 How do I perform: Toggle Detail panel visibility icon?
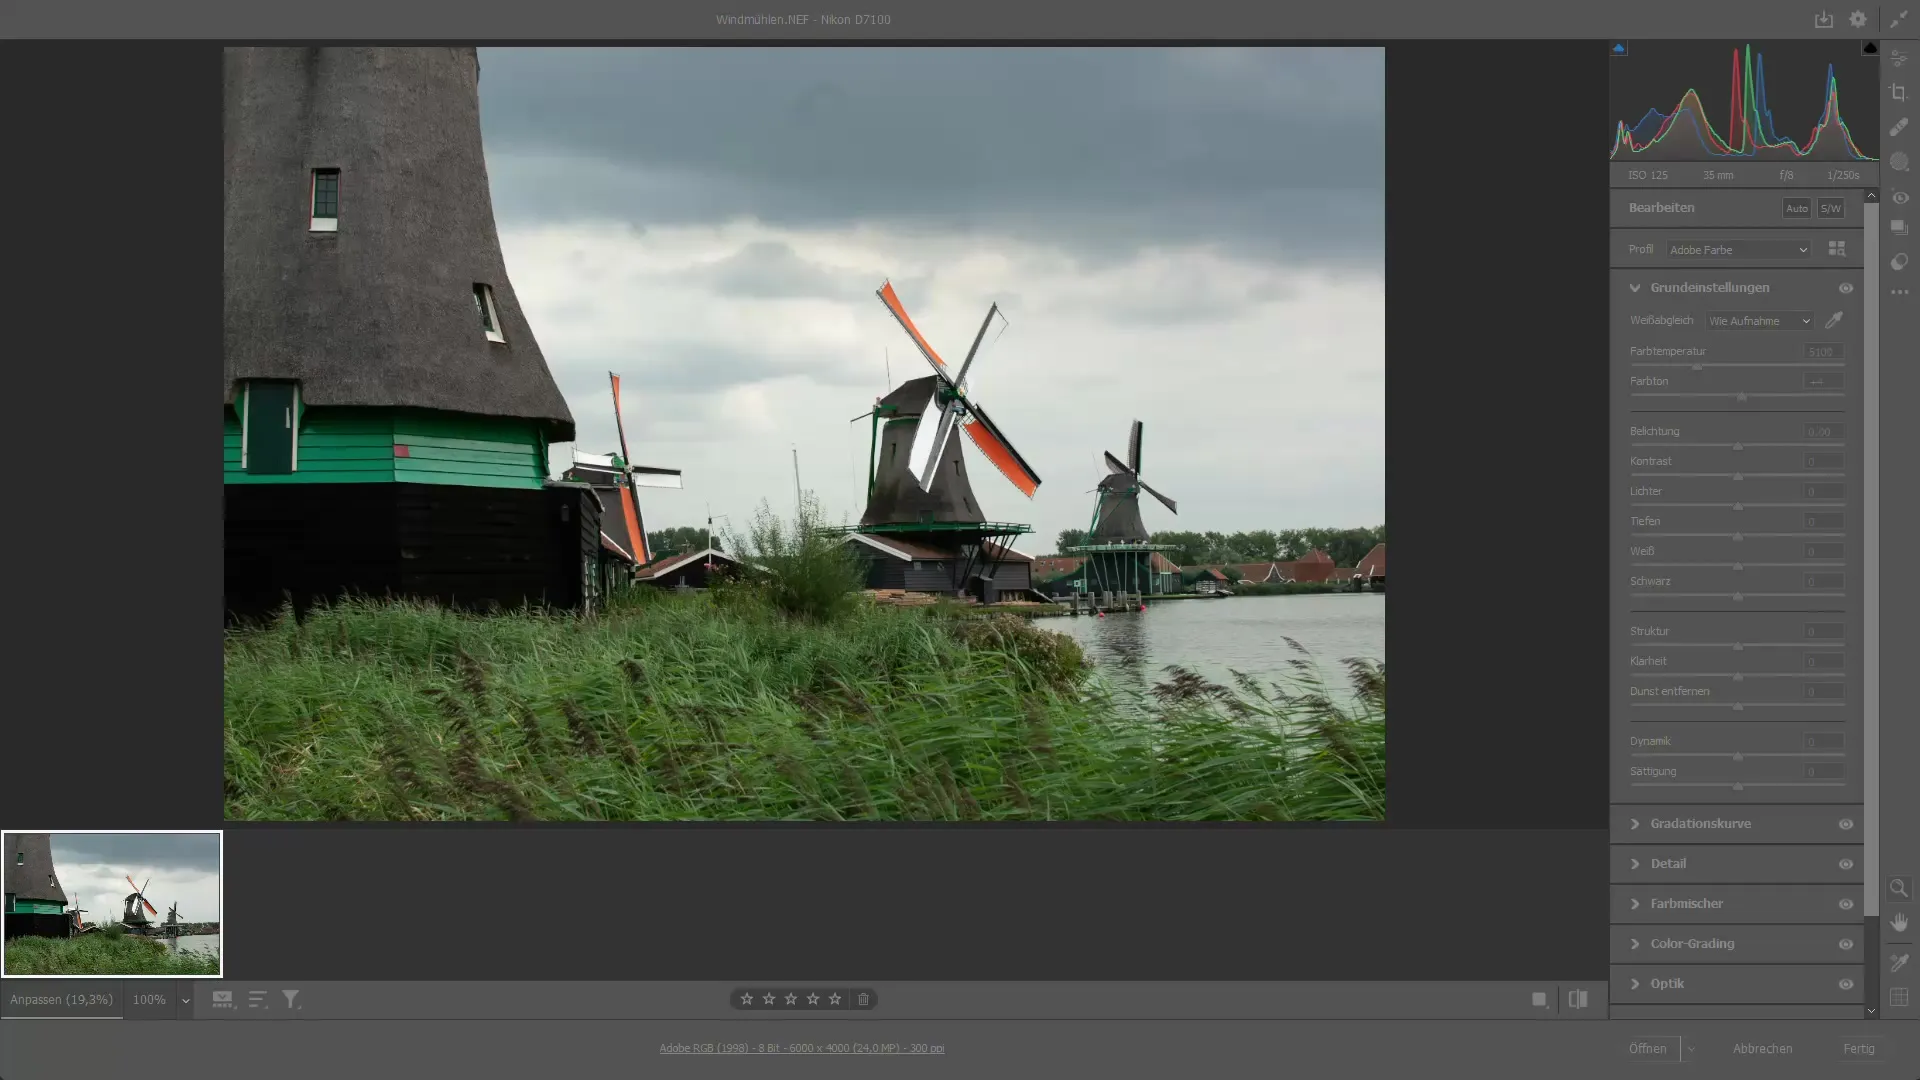pos(1845,862)
